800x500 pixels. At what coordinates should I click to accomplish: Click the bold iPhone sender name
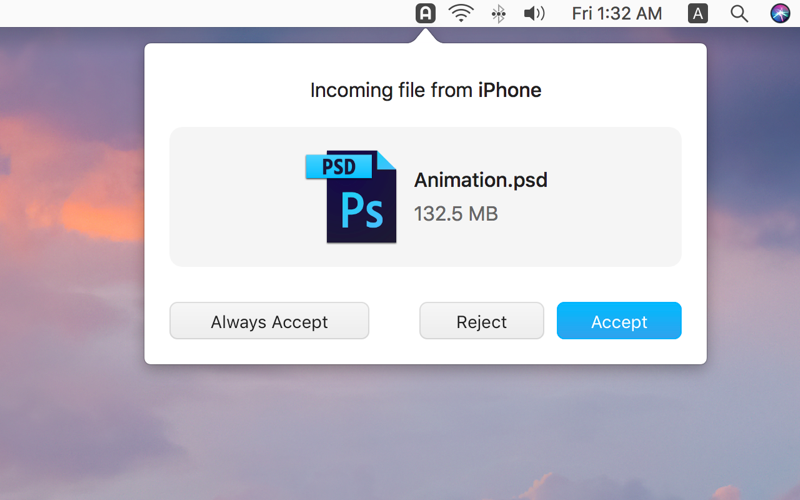click(509, 90)
